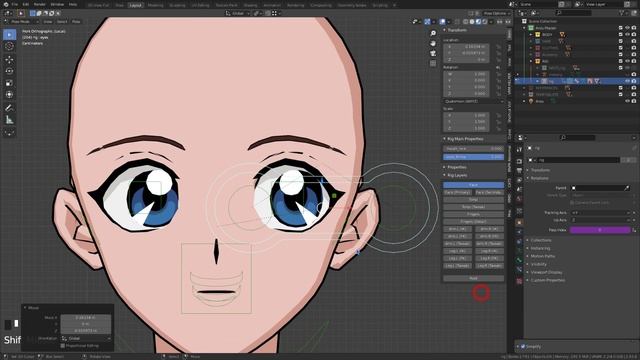Open the Scene properties tab icon
The image size is (640, 360).
(519, 189)
